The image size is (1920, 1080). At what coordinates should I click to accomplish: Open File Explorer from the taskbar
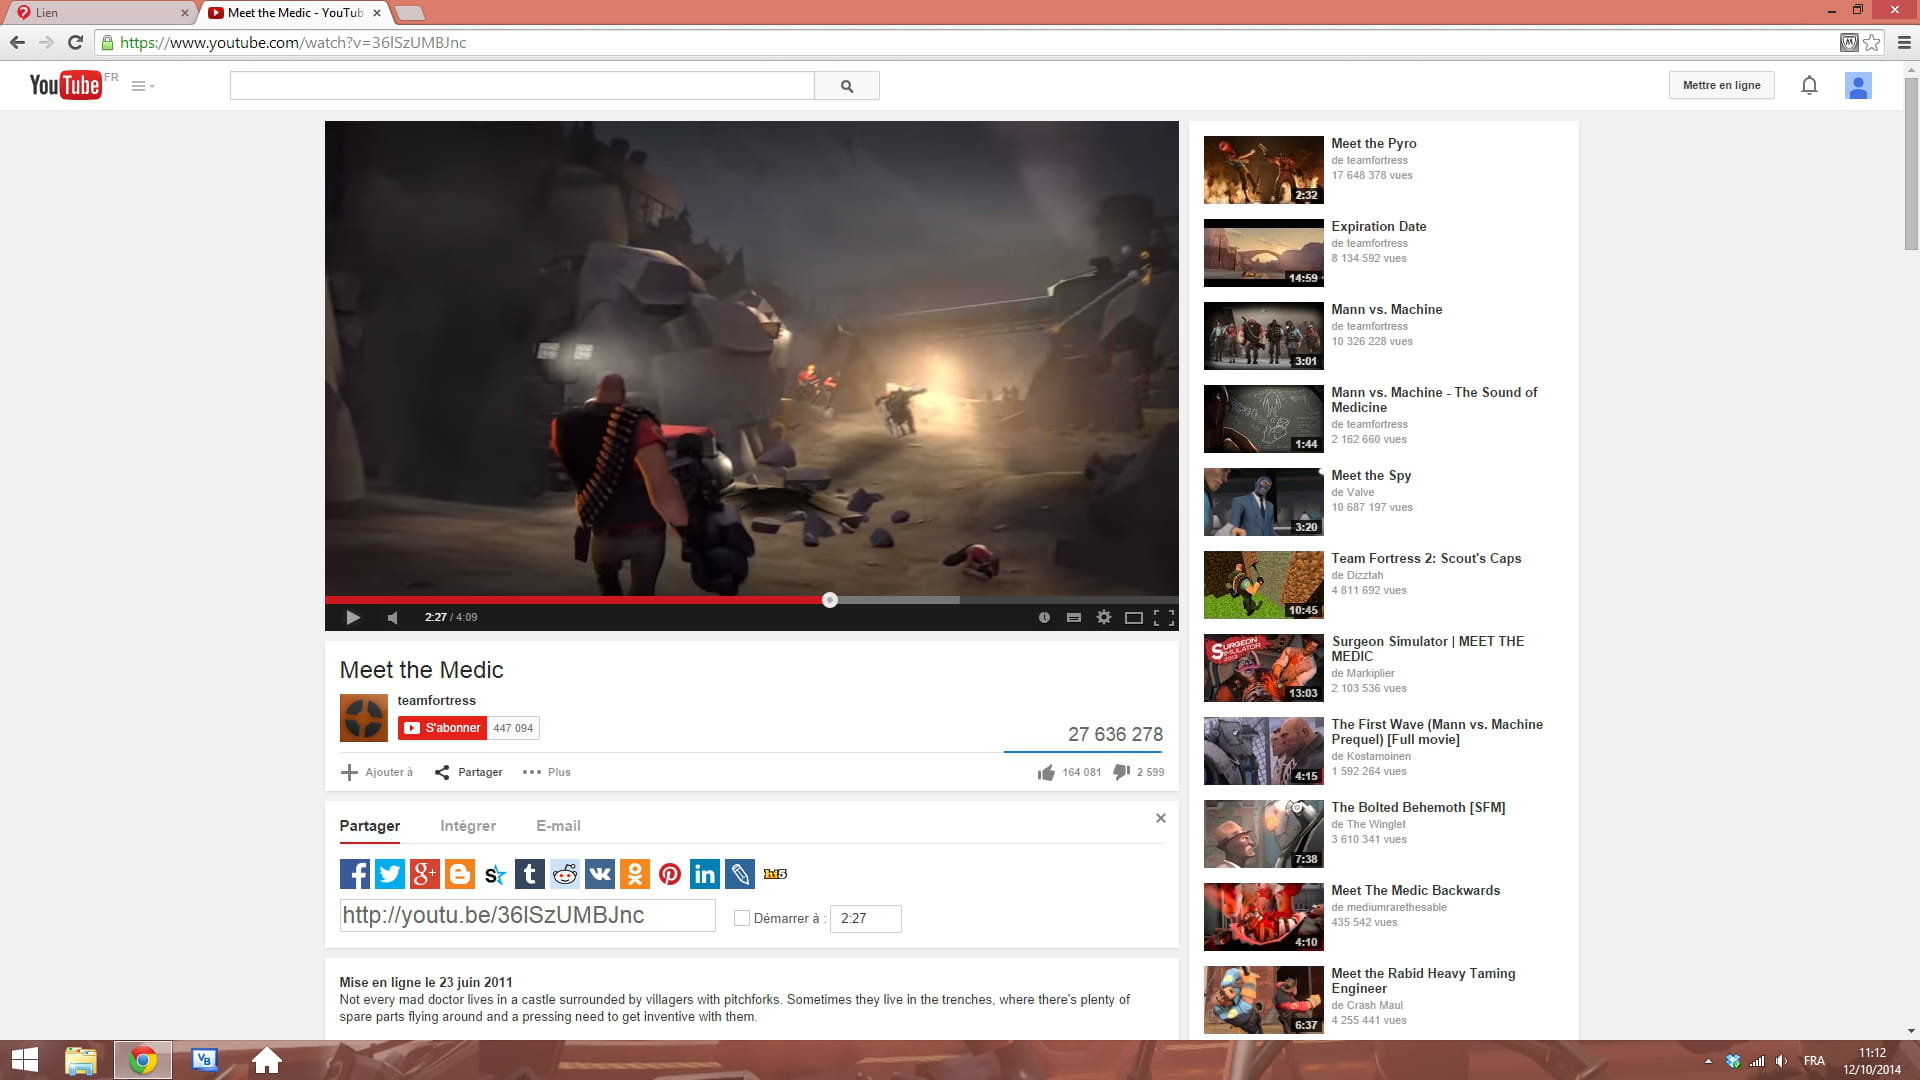click(x=80, y=1060)
